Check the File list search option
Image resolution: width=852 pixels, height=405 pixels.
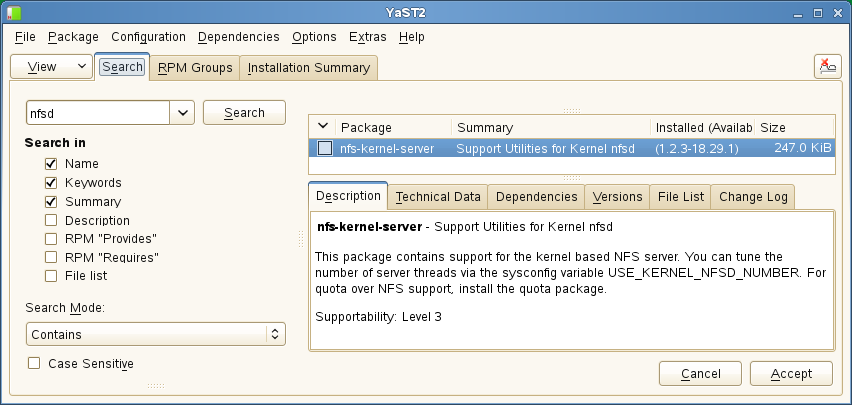pyautogui.click(x=50, y=276)
